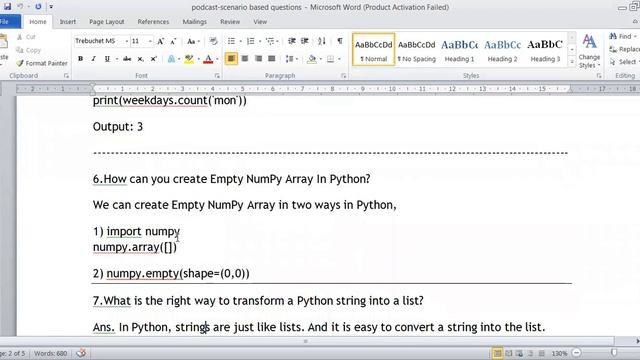The width and height of the screenshot is (640, 360).
Task: Select Align Text Left
Action: (231, 59)
